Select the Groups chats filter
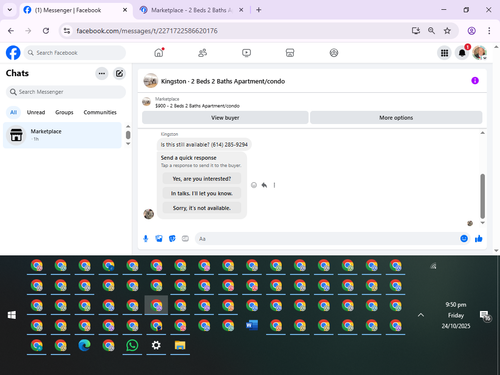500x375 pixels. [x=64, y=112]
